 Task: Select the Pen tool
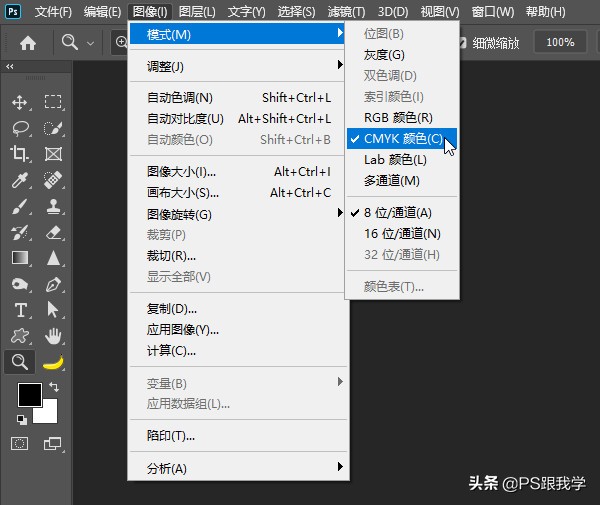(x=53, y=284)
